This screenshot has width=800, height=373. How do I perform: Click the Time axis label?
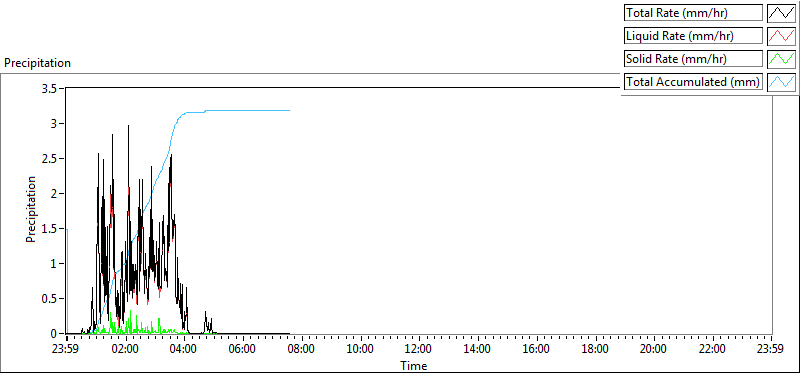(x=414, y=366)
